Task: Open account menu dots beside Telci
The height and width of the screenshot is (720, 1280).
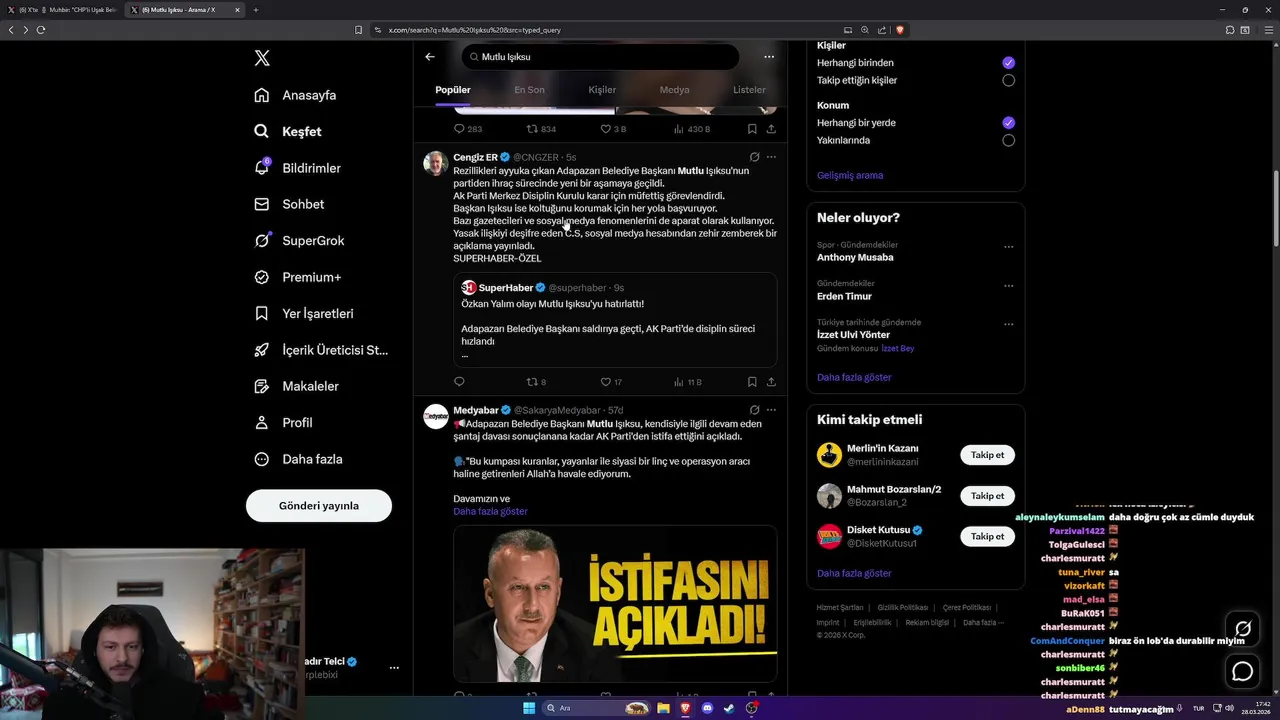Action: [x=394, y=667]
